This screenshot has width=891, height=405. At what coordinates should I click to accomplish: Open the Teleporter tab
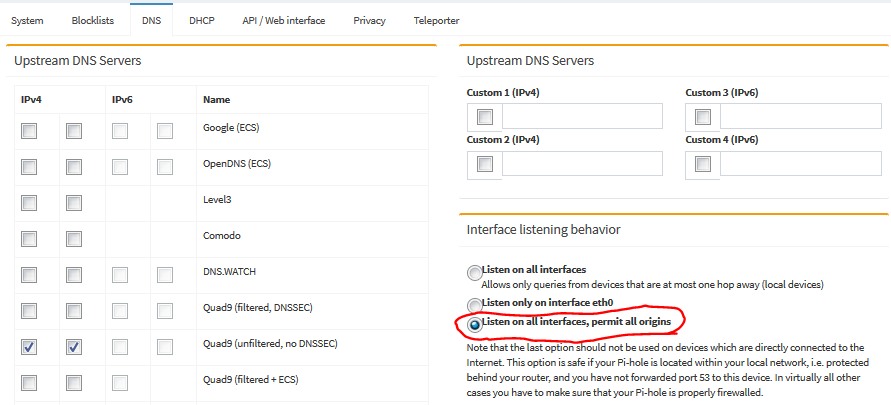(436, 20)
